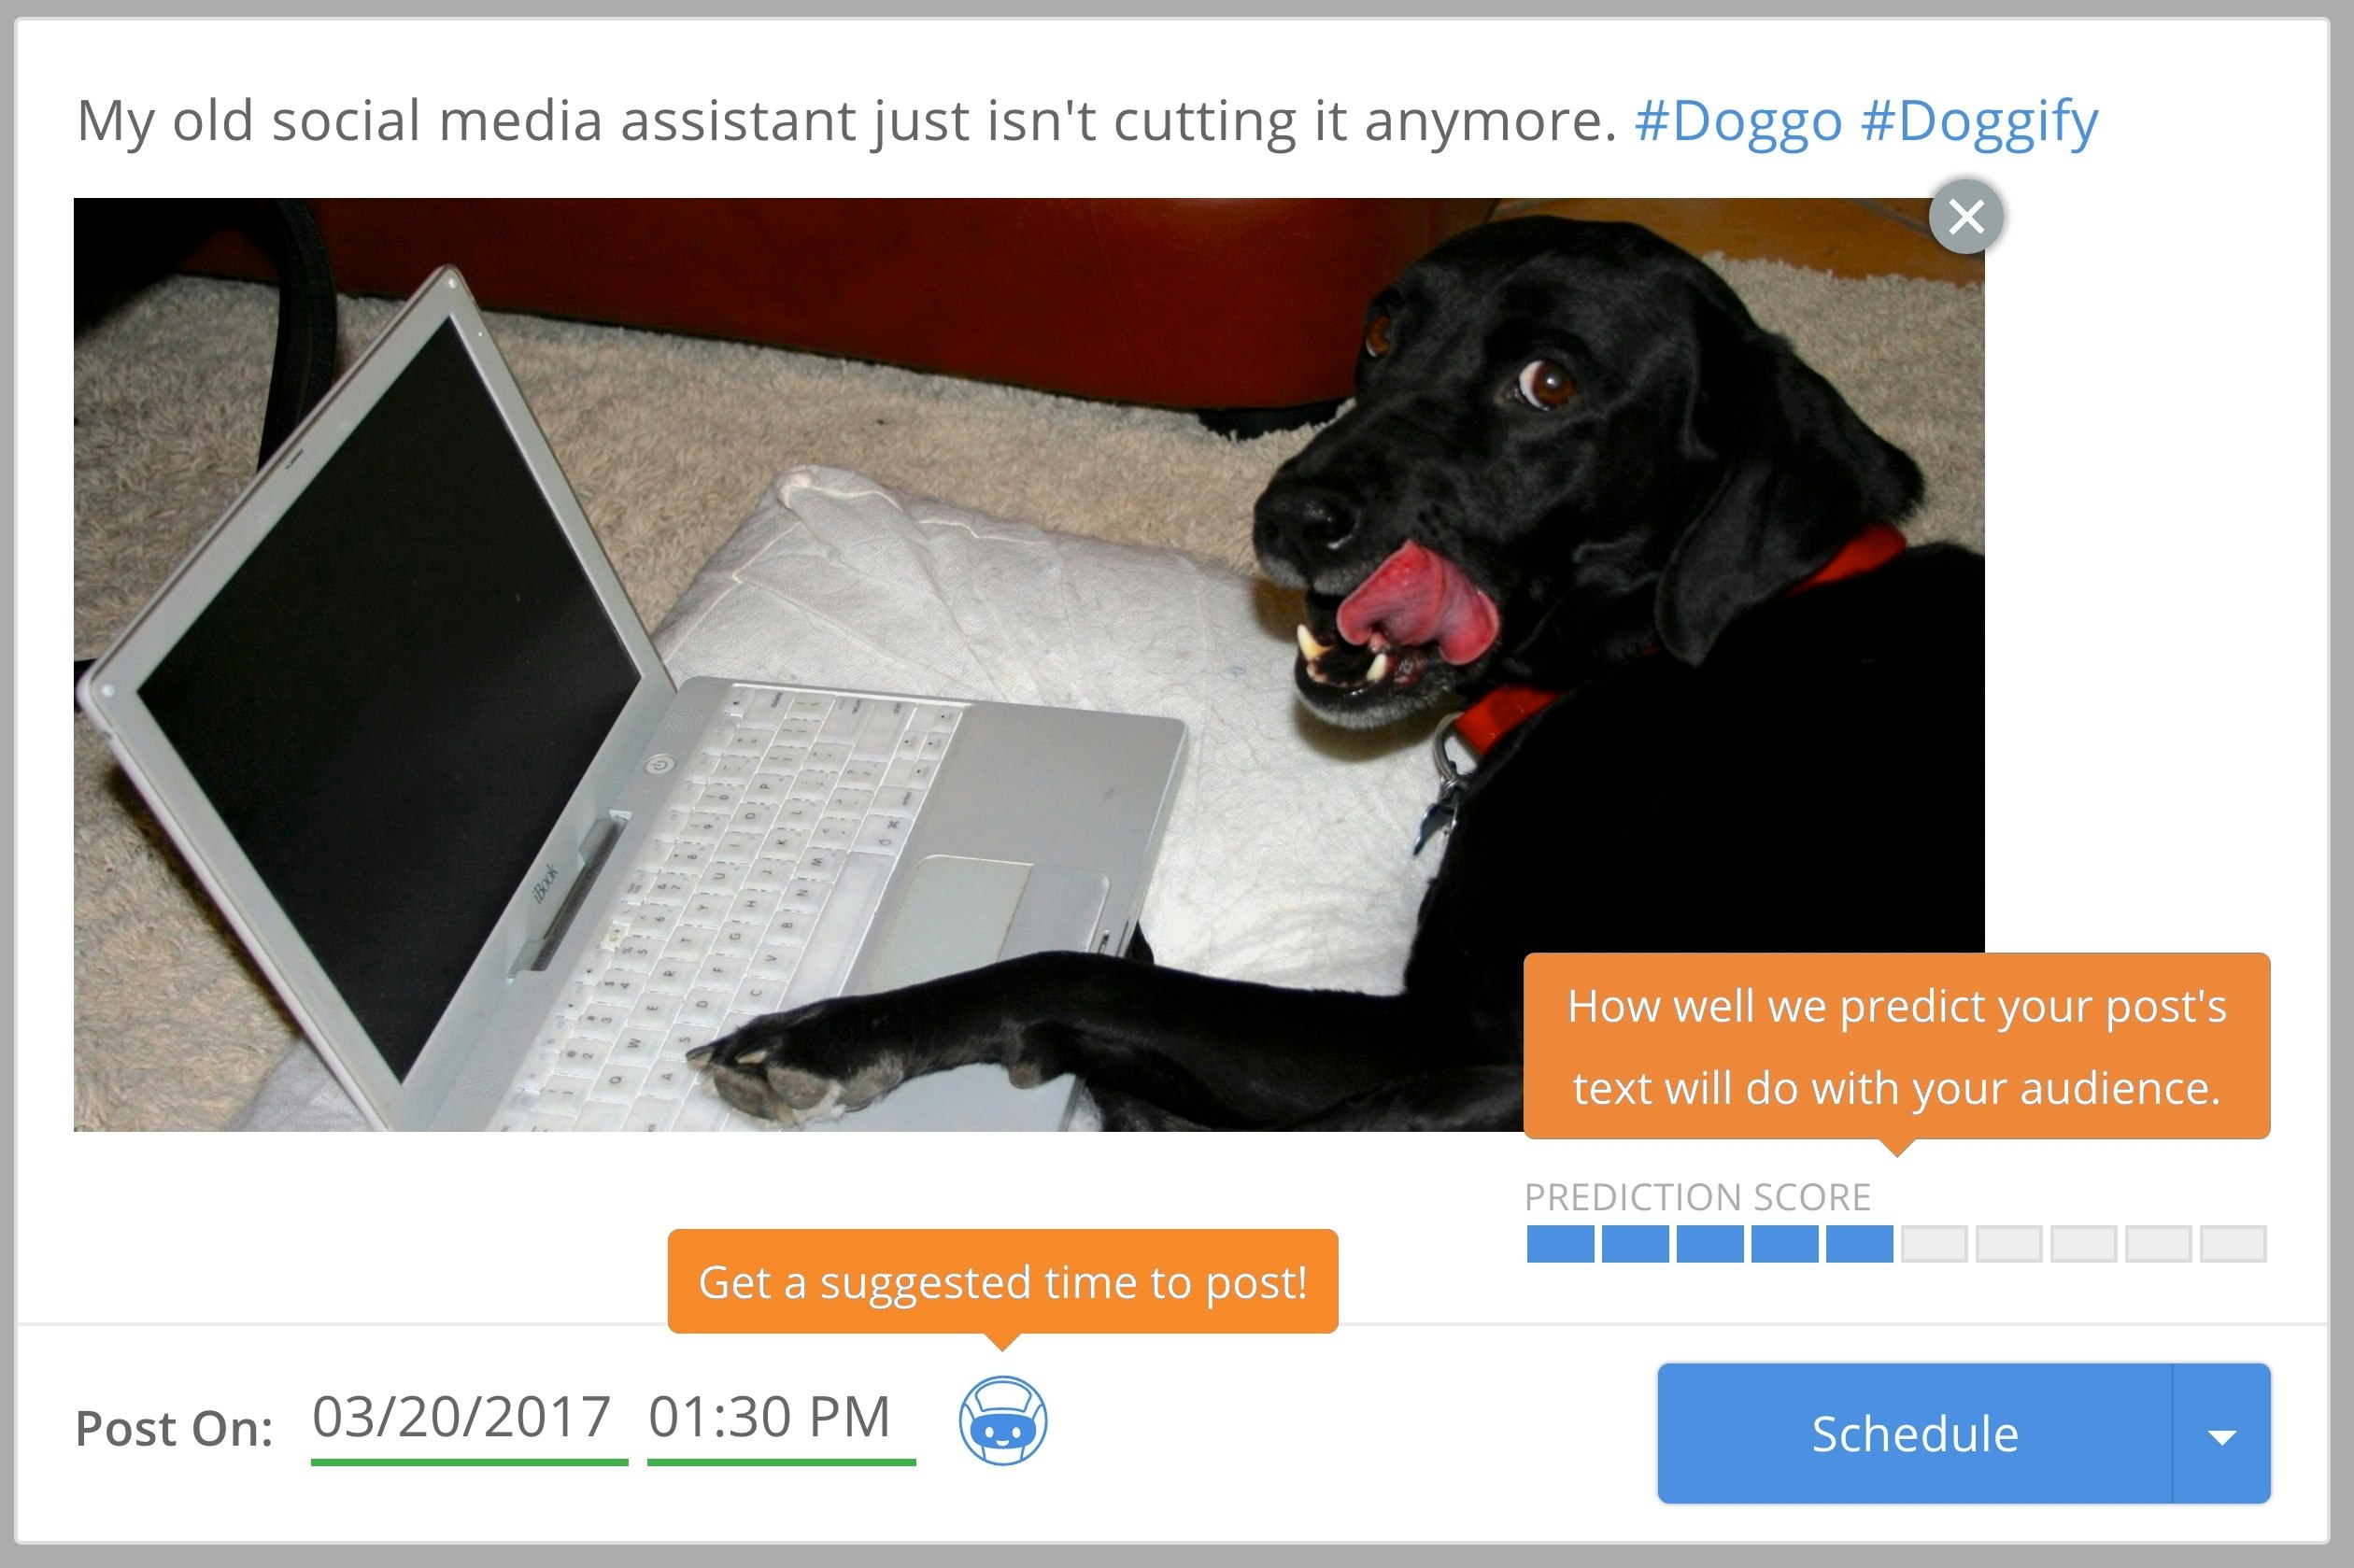Click the 'Get a suggested time to post!' tooltip

click(x=1003, y=1282)
